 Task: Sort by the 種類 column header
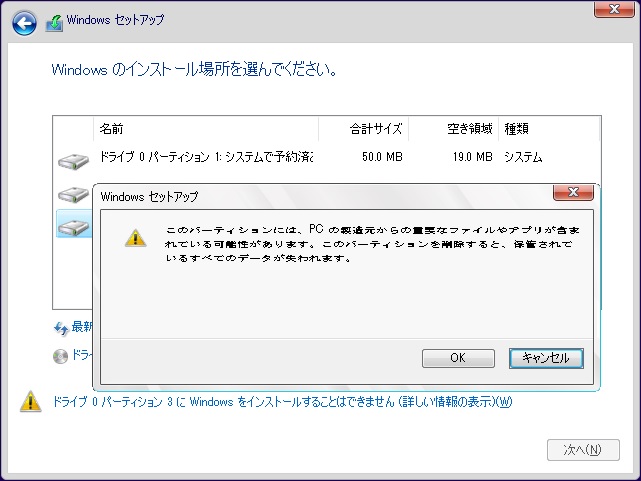[x=549, y=129]
